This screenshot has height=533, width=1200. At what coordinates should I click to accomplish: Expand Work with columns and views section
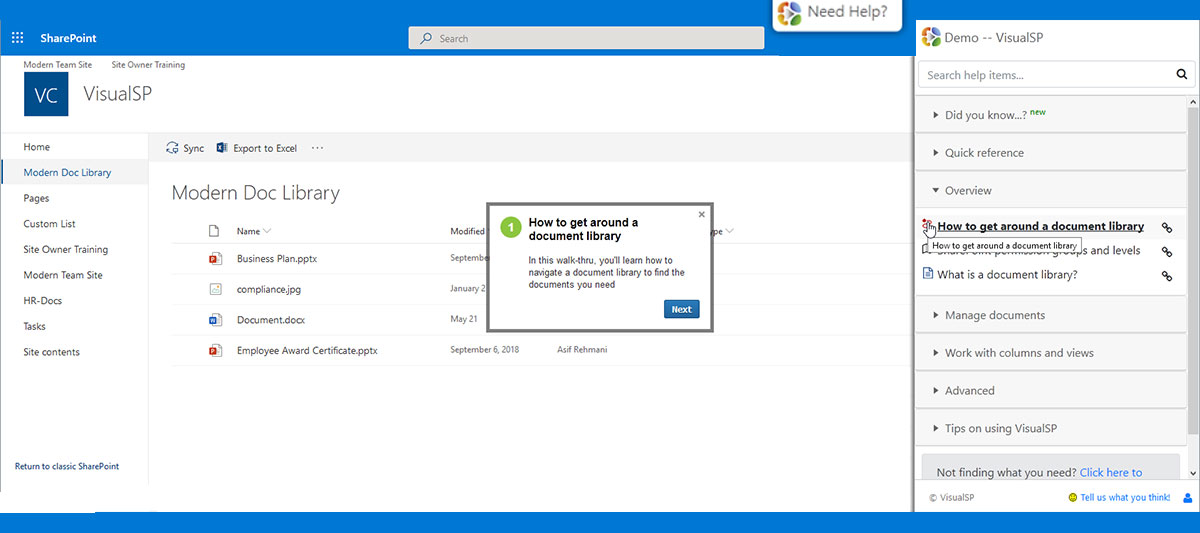pos(1051,353)
